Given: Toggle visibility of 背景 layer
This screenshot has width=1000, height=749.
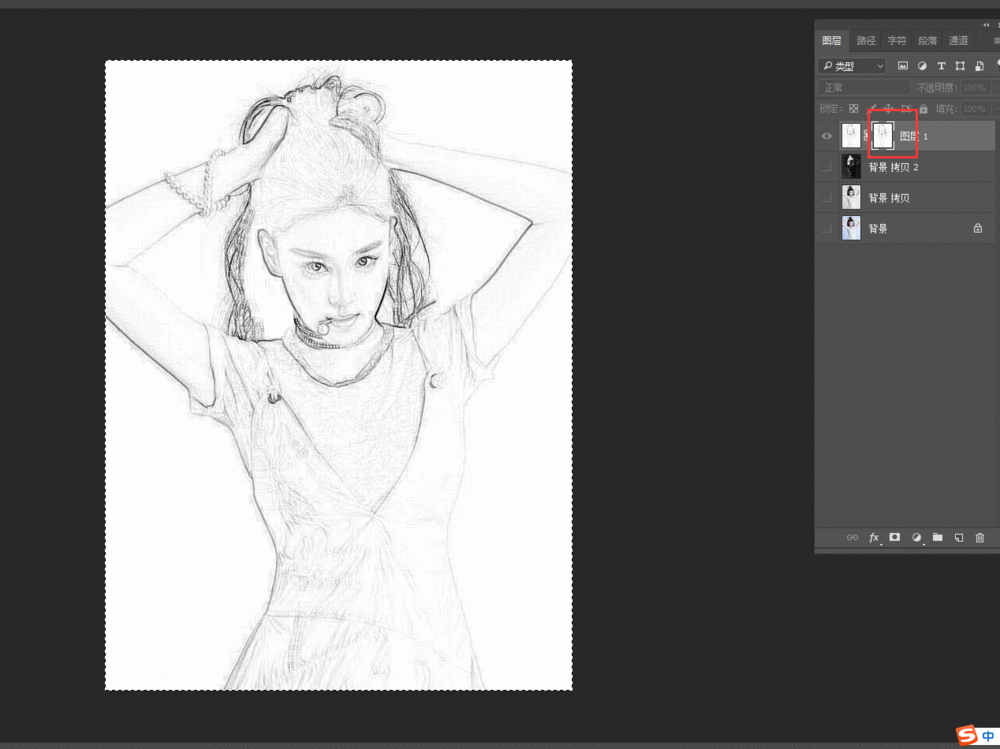Looking at the screenshot, I should coord(826,229).
